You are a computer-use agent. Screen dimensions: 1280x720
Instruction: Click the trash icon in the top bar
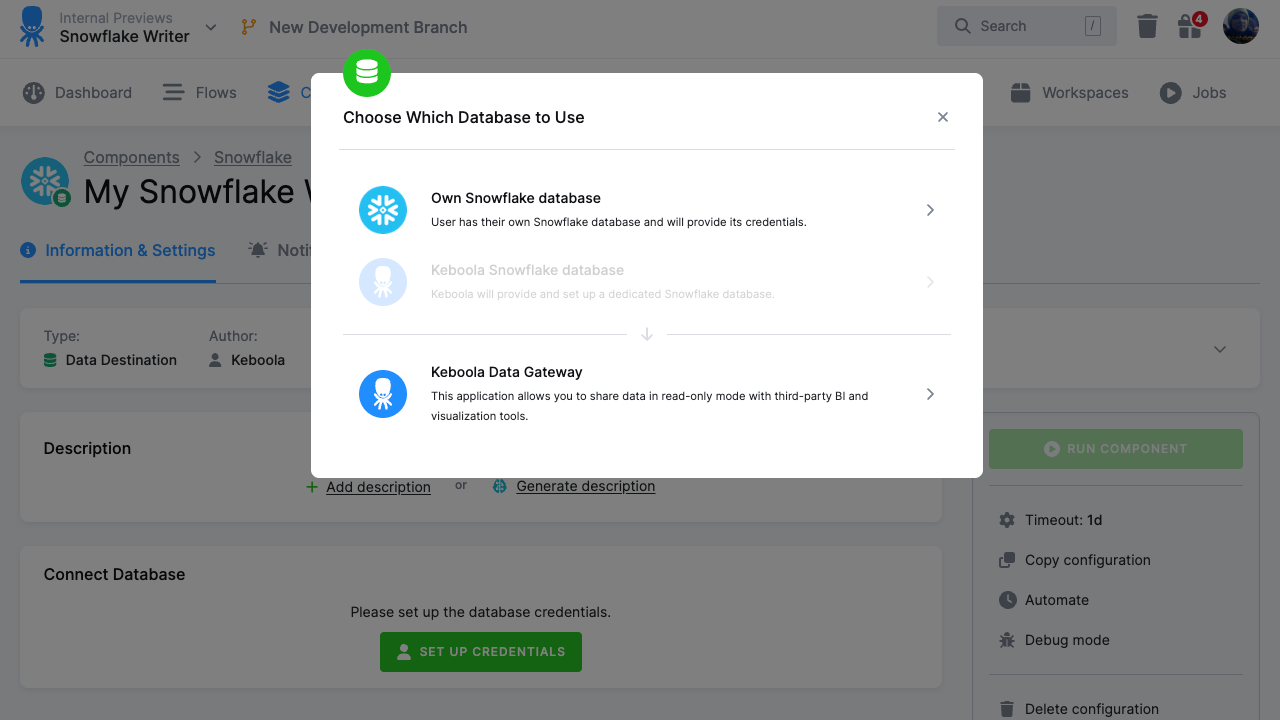click(x=1147, y=26)
